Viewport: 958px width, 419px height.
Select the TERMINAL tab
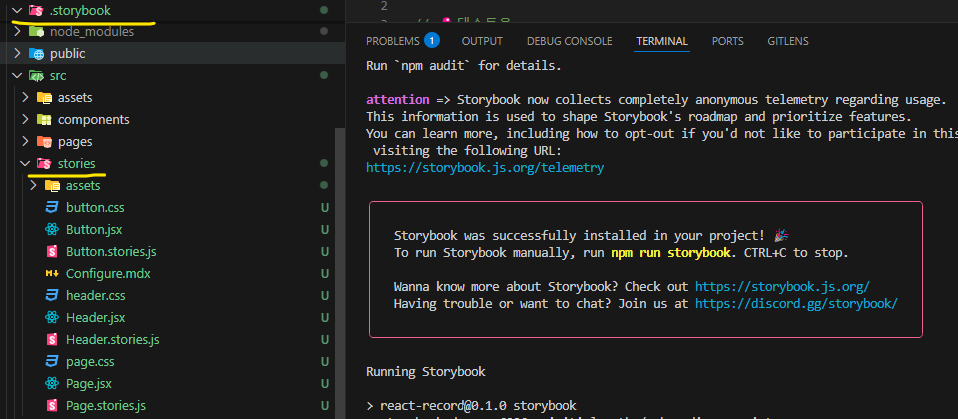point(662,41)
